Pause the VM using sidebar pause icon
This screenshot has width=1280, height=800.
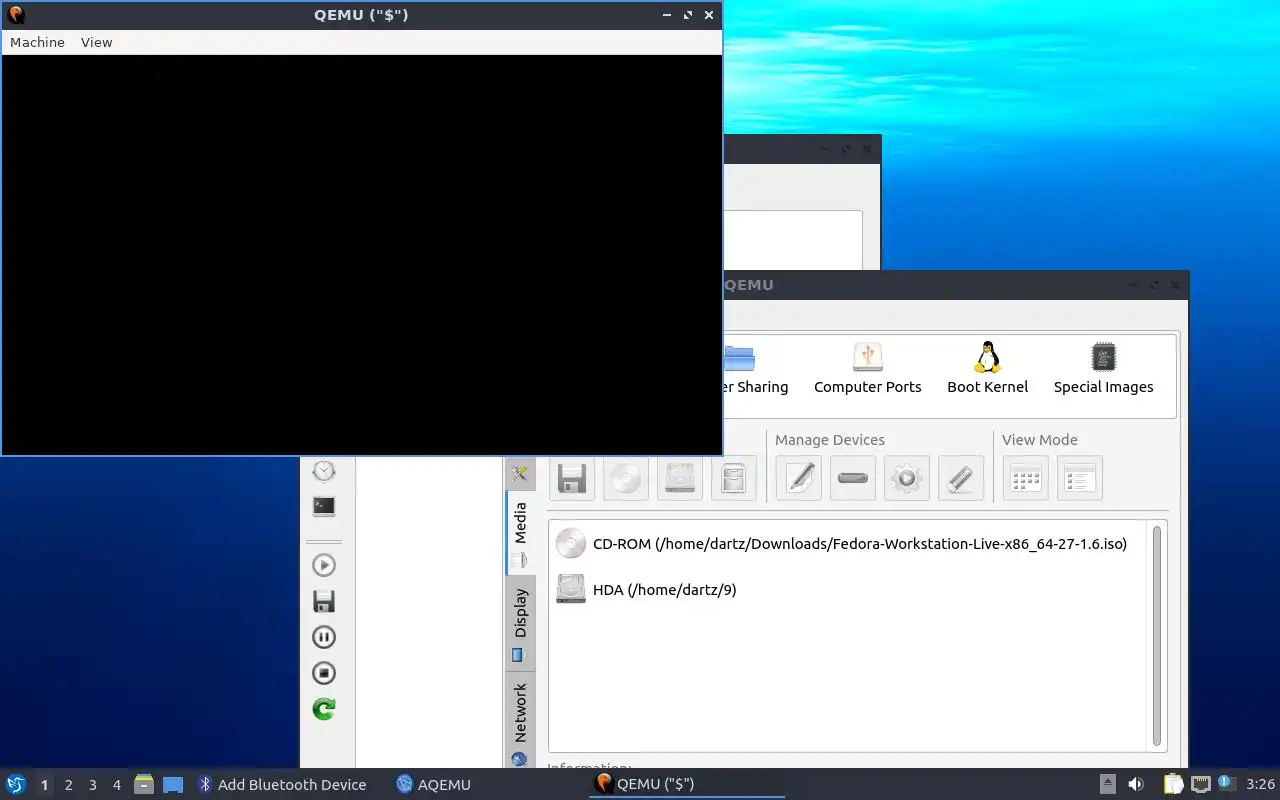pyautogui.click(x=324, y=637)
